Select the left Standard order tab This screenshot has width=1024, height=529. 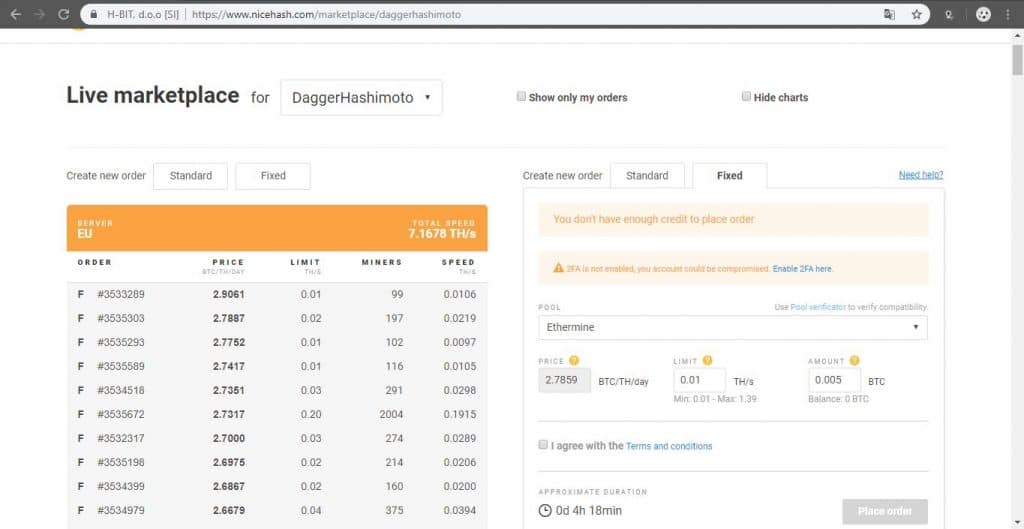point(191,176)
